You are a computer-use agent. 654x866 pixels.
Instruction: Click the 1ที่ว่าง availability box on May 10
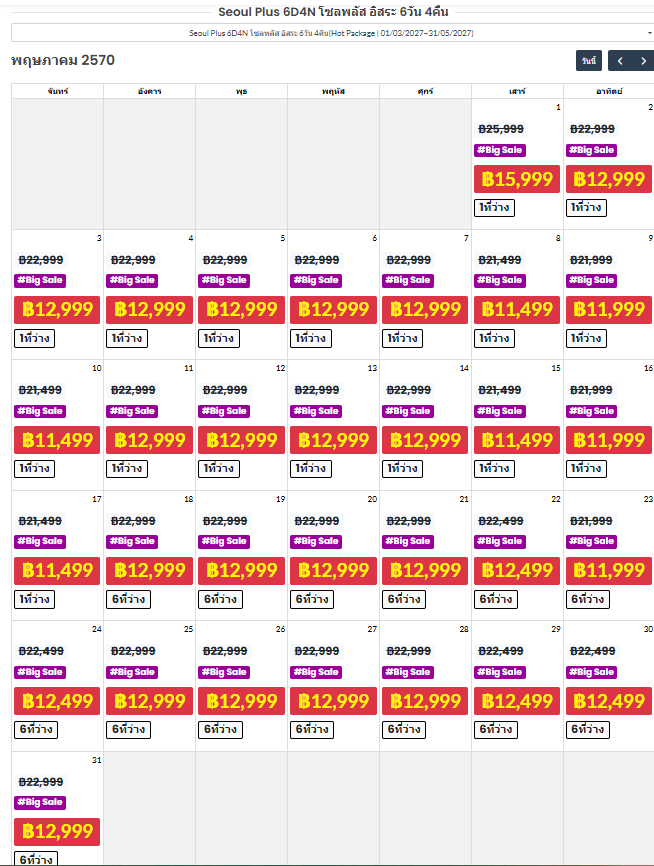click(x=34, y=469)
